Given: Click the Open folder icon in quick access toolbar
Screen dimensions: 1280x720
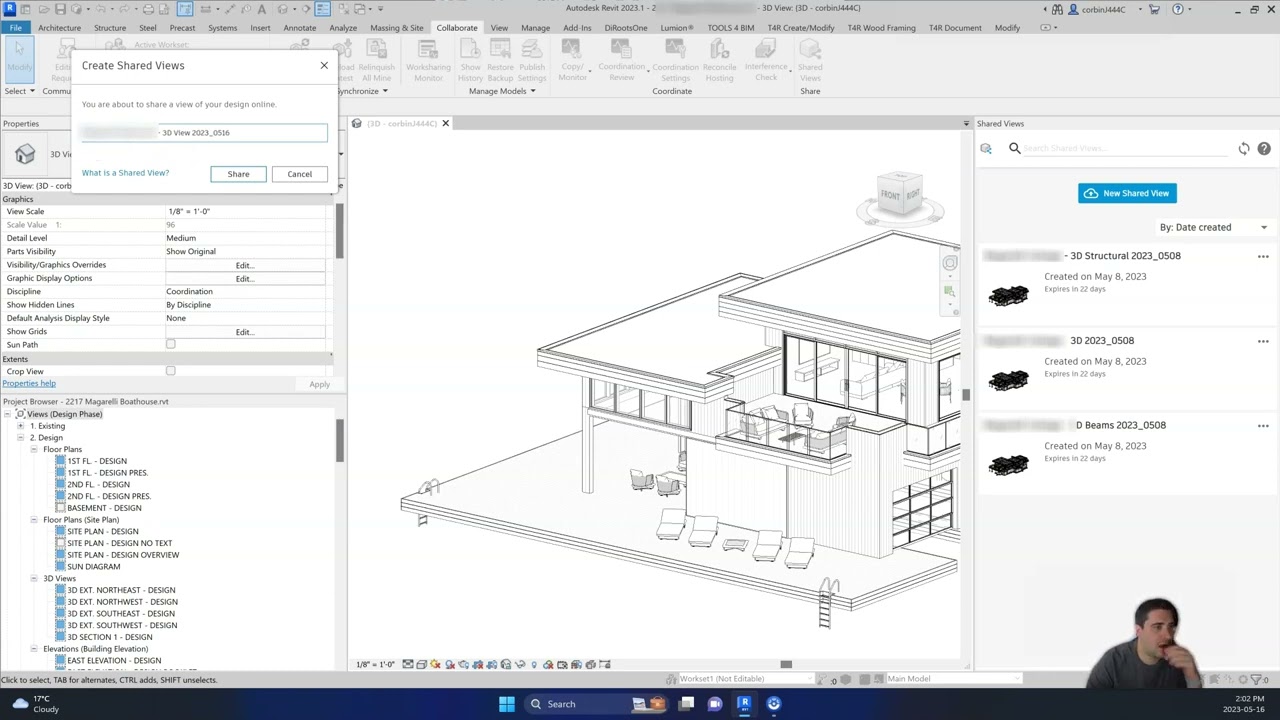Looking at the screenshot, I should [43, 9].
